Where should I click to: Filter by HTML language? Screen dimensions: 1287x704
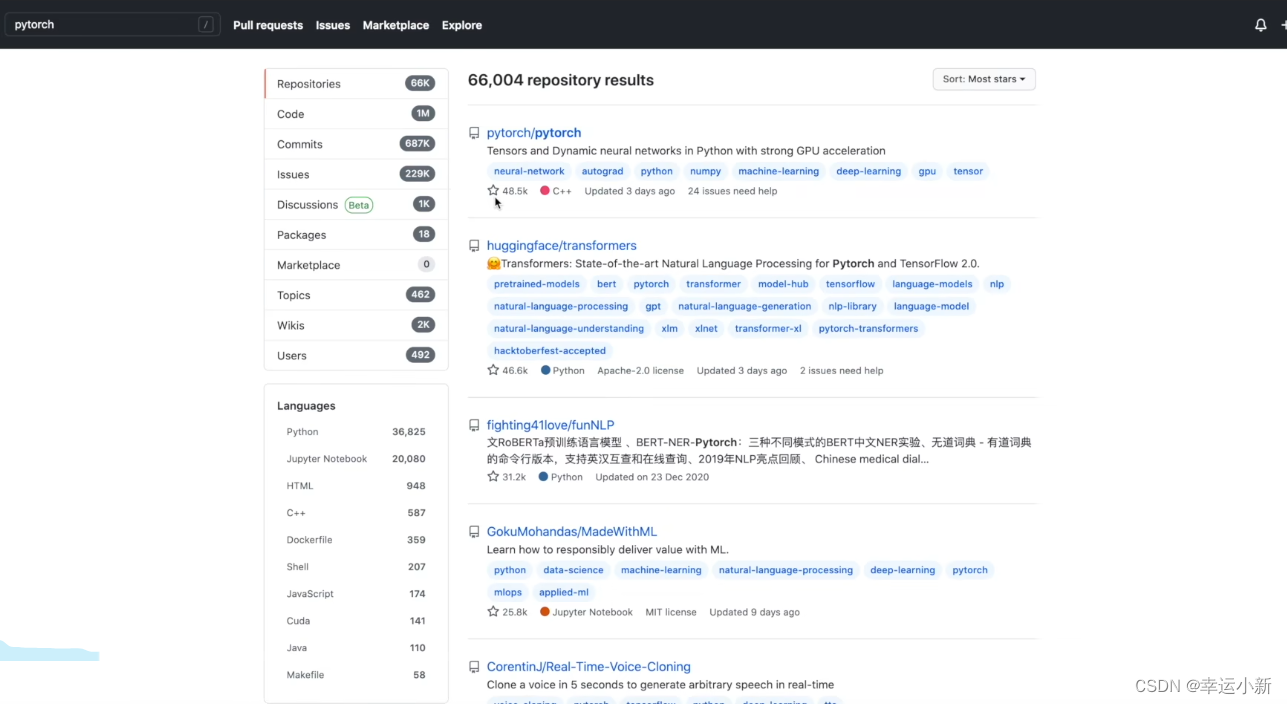[356, 486]
